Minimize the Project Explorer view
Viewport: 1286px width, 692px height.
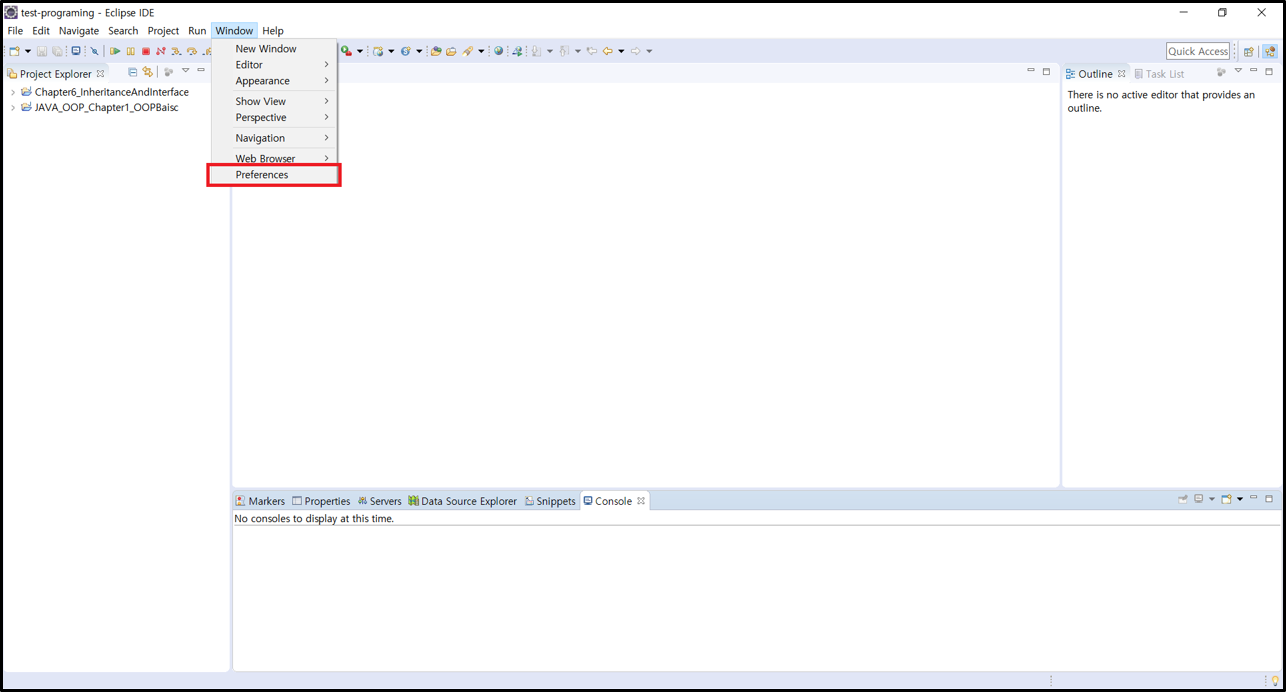pos(201,70)
